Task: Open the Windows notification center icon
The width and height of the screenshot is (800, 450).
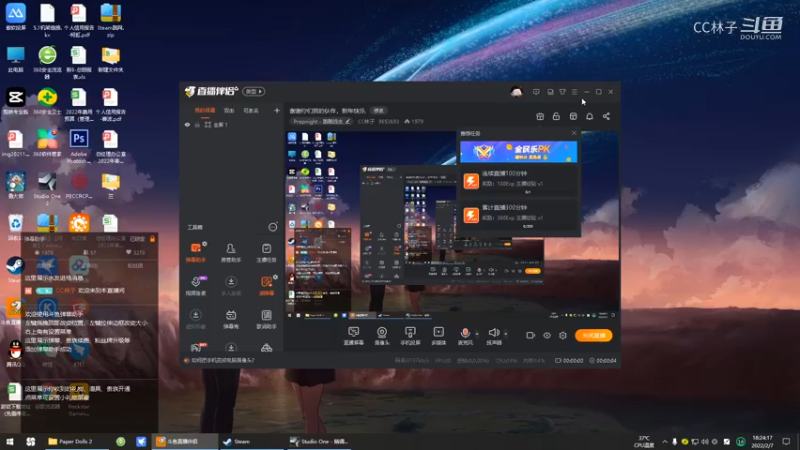Action: pyautogui.click(x=786, y=441)
